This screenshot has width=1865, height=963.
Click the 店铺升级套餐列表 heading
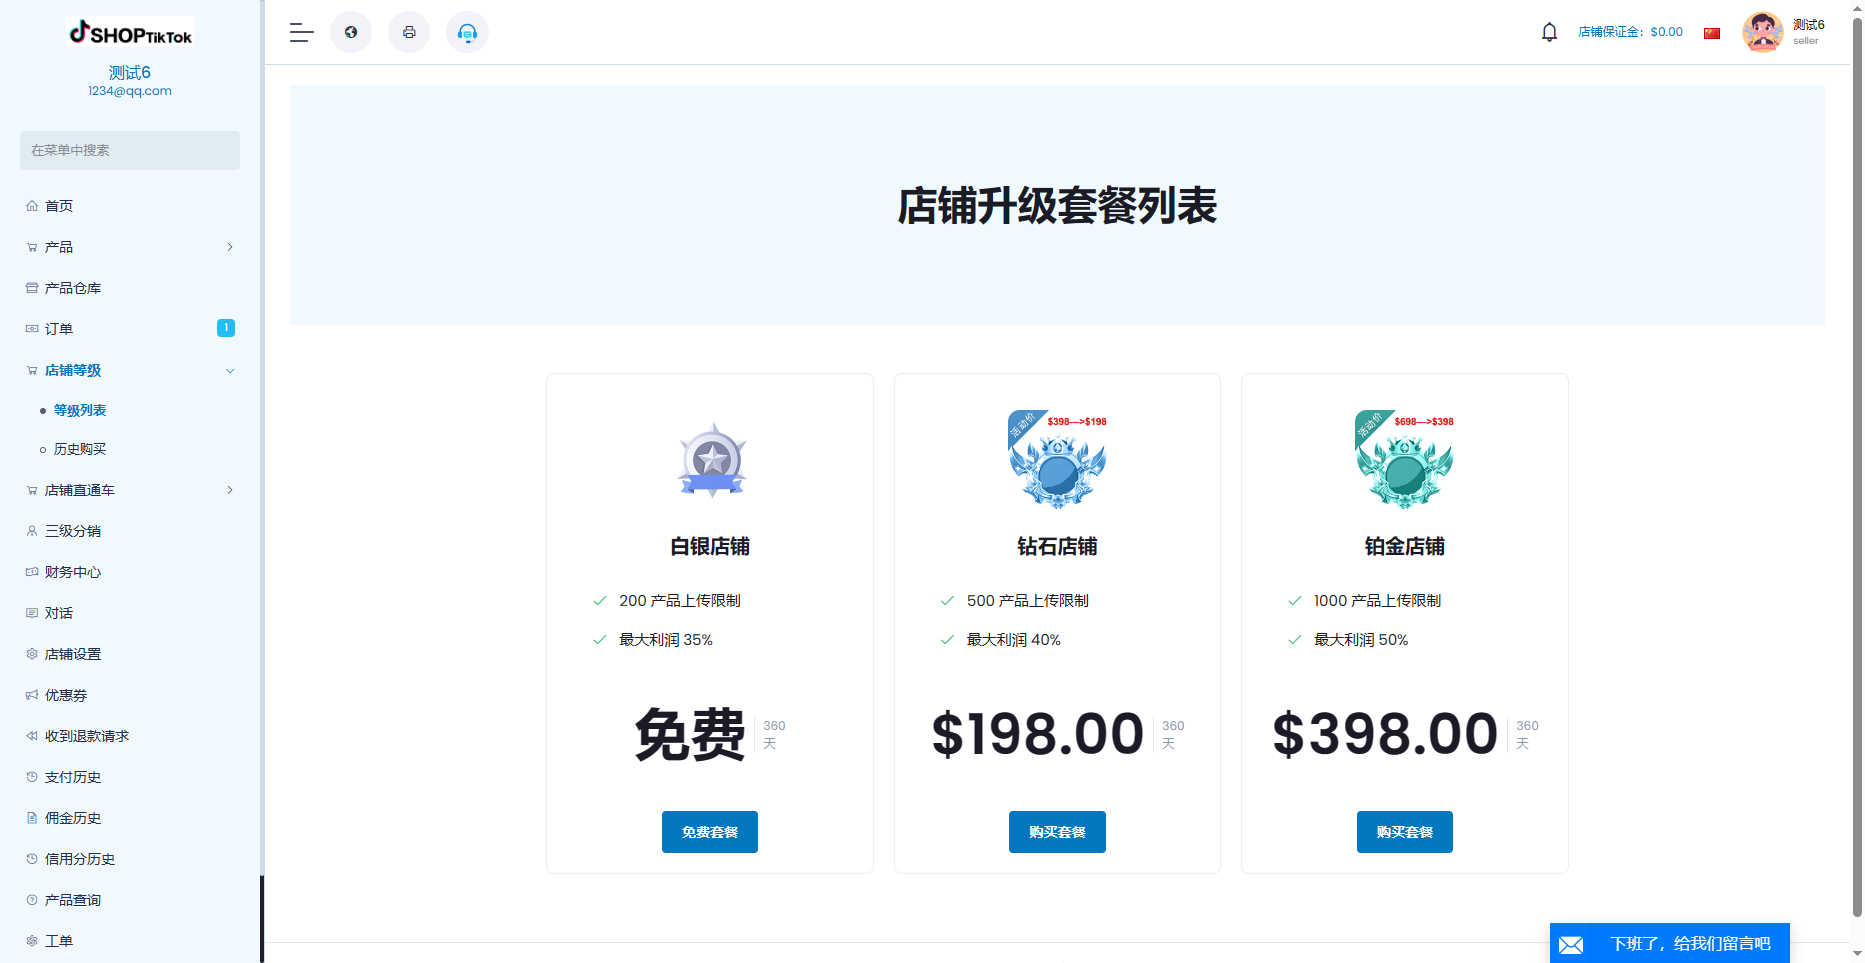point(1057,206)
